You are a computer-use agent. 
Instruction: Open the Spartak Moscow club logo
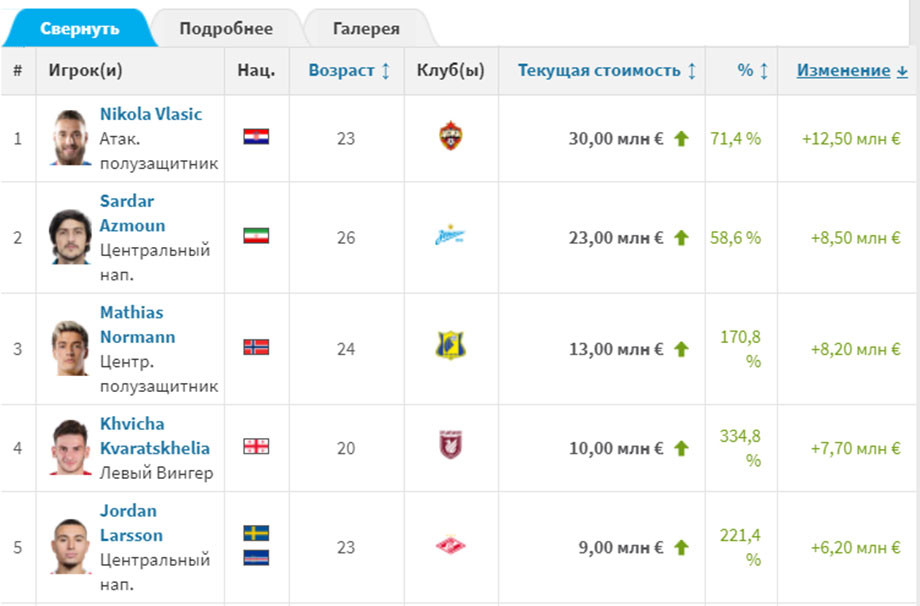[451, 546]
